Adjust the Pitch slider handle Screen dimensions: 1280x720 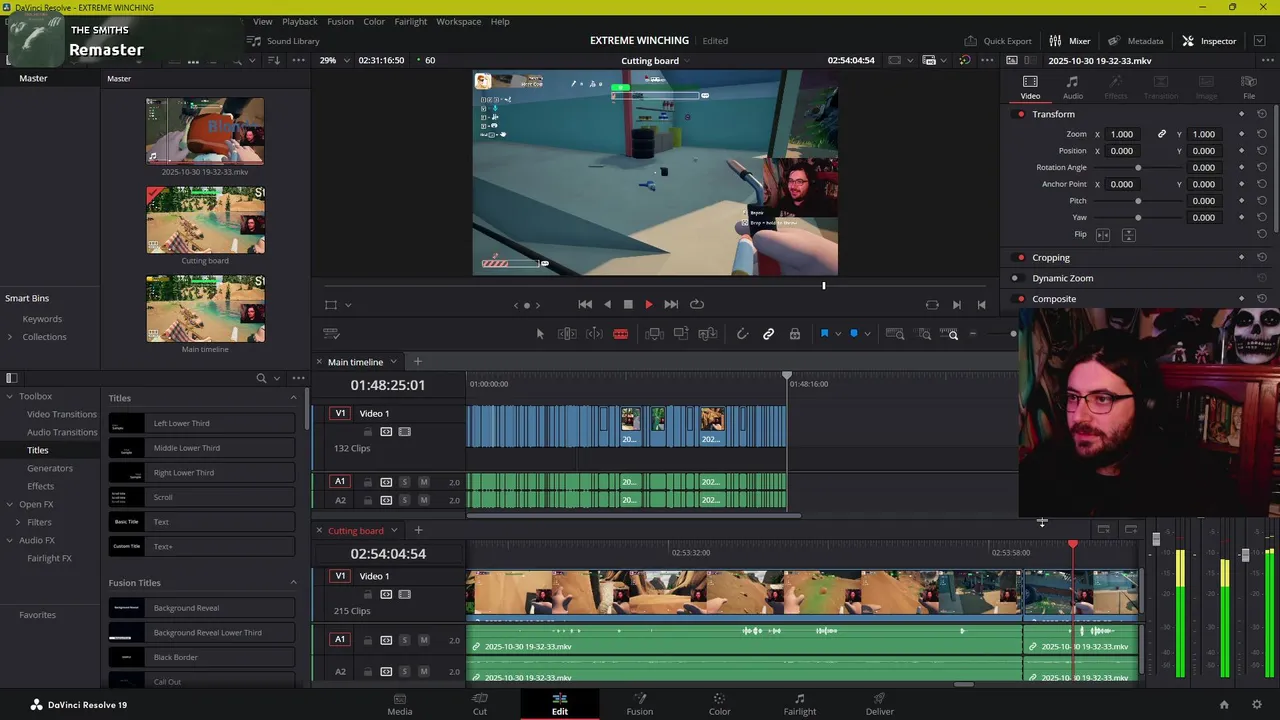[1138, 201]
